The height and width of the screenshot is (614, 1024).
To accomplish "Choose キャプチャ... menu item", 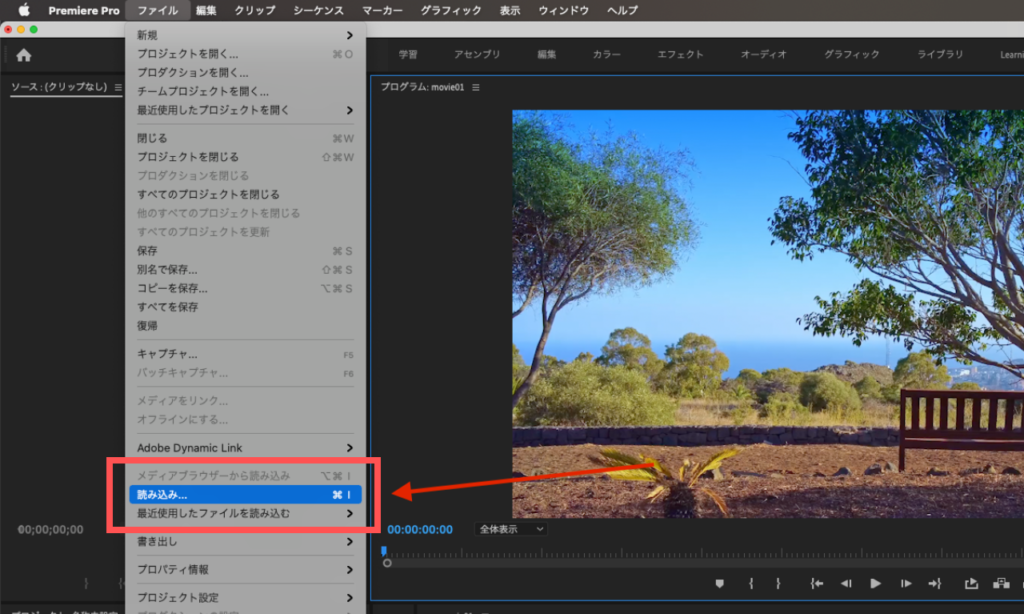I will click(245, 354).
